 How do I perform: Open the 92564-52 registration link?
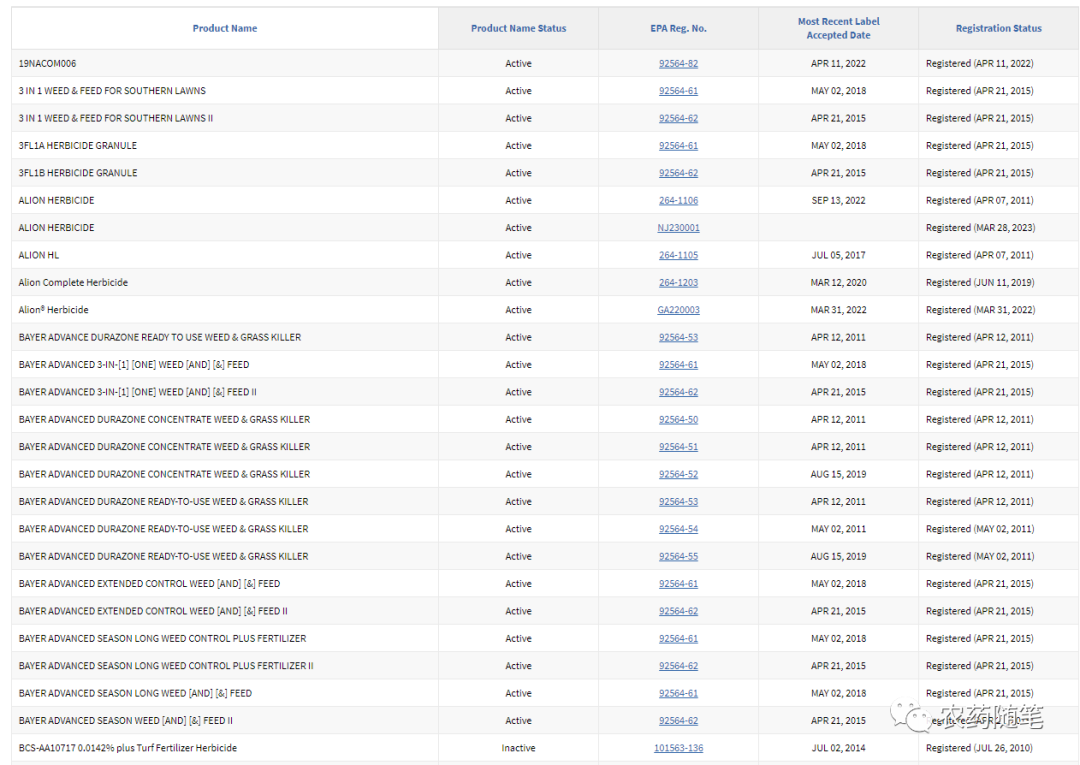678,474
